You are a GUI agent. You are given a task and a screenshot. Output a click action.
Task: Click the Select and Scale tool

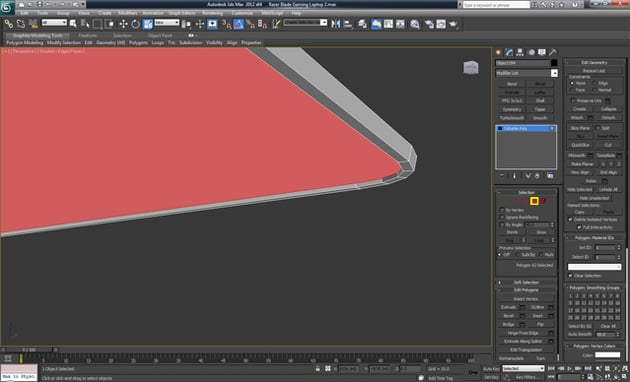(x=147, y=24)
